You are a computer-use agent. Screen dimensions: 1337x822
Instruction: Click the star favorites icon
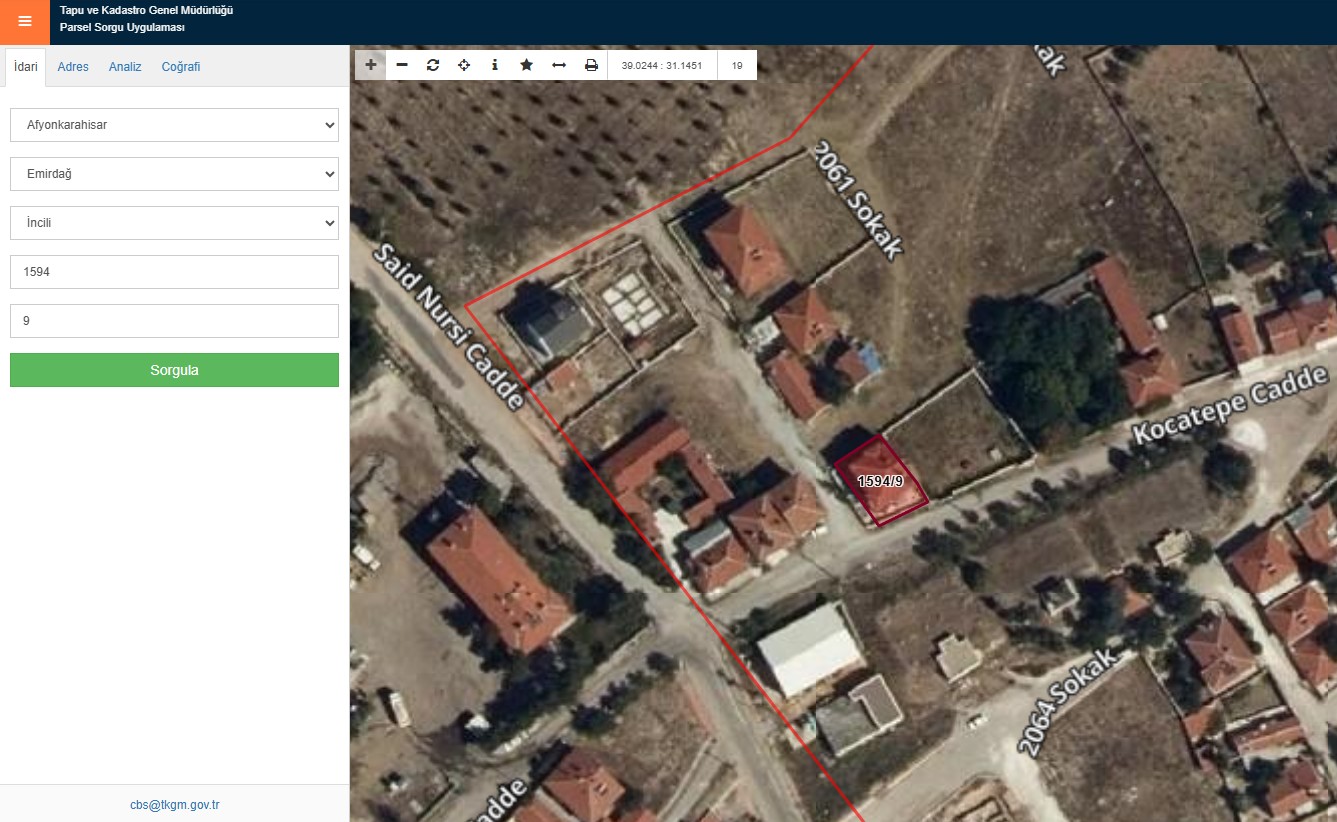pos(526,65)
